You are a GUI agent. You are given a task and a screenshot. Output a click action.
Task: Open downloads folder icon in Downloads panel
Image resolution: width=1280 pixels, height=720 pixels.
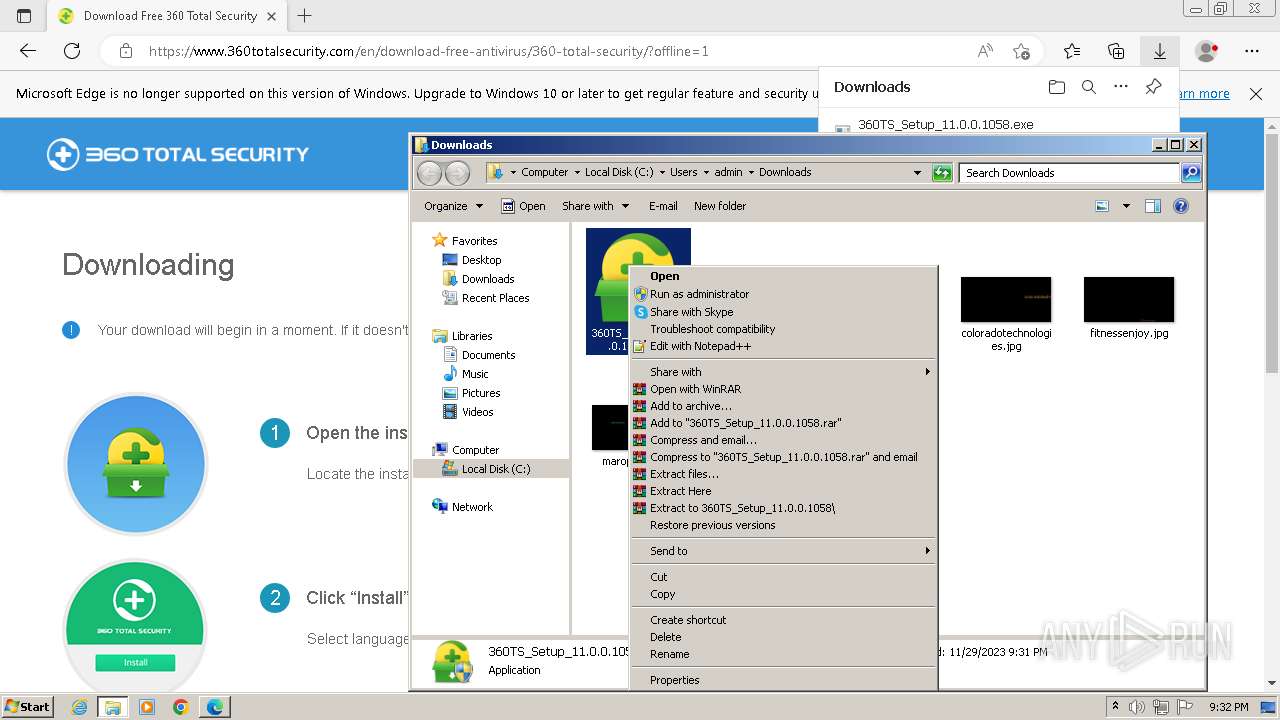(1057, 87)
